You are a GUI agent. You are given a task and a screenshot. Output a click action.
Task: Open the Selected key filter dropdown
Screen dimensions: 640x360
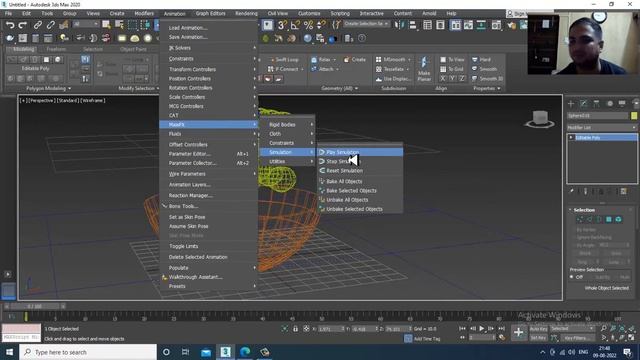[572, 329]
